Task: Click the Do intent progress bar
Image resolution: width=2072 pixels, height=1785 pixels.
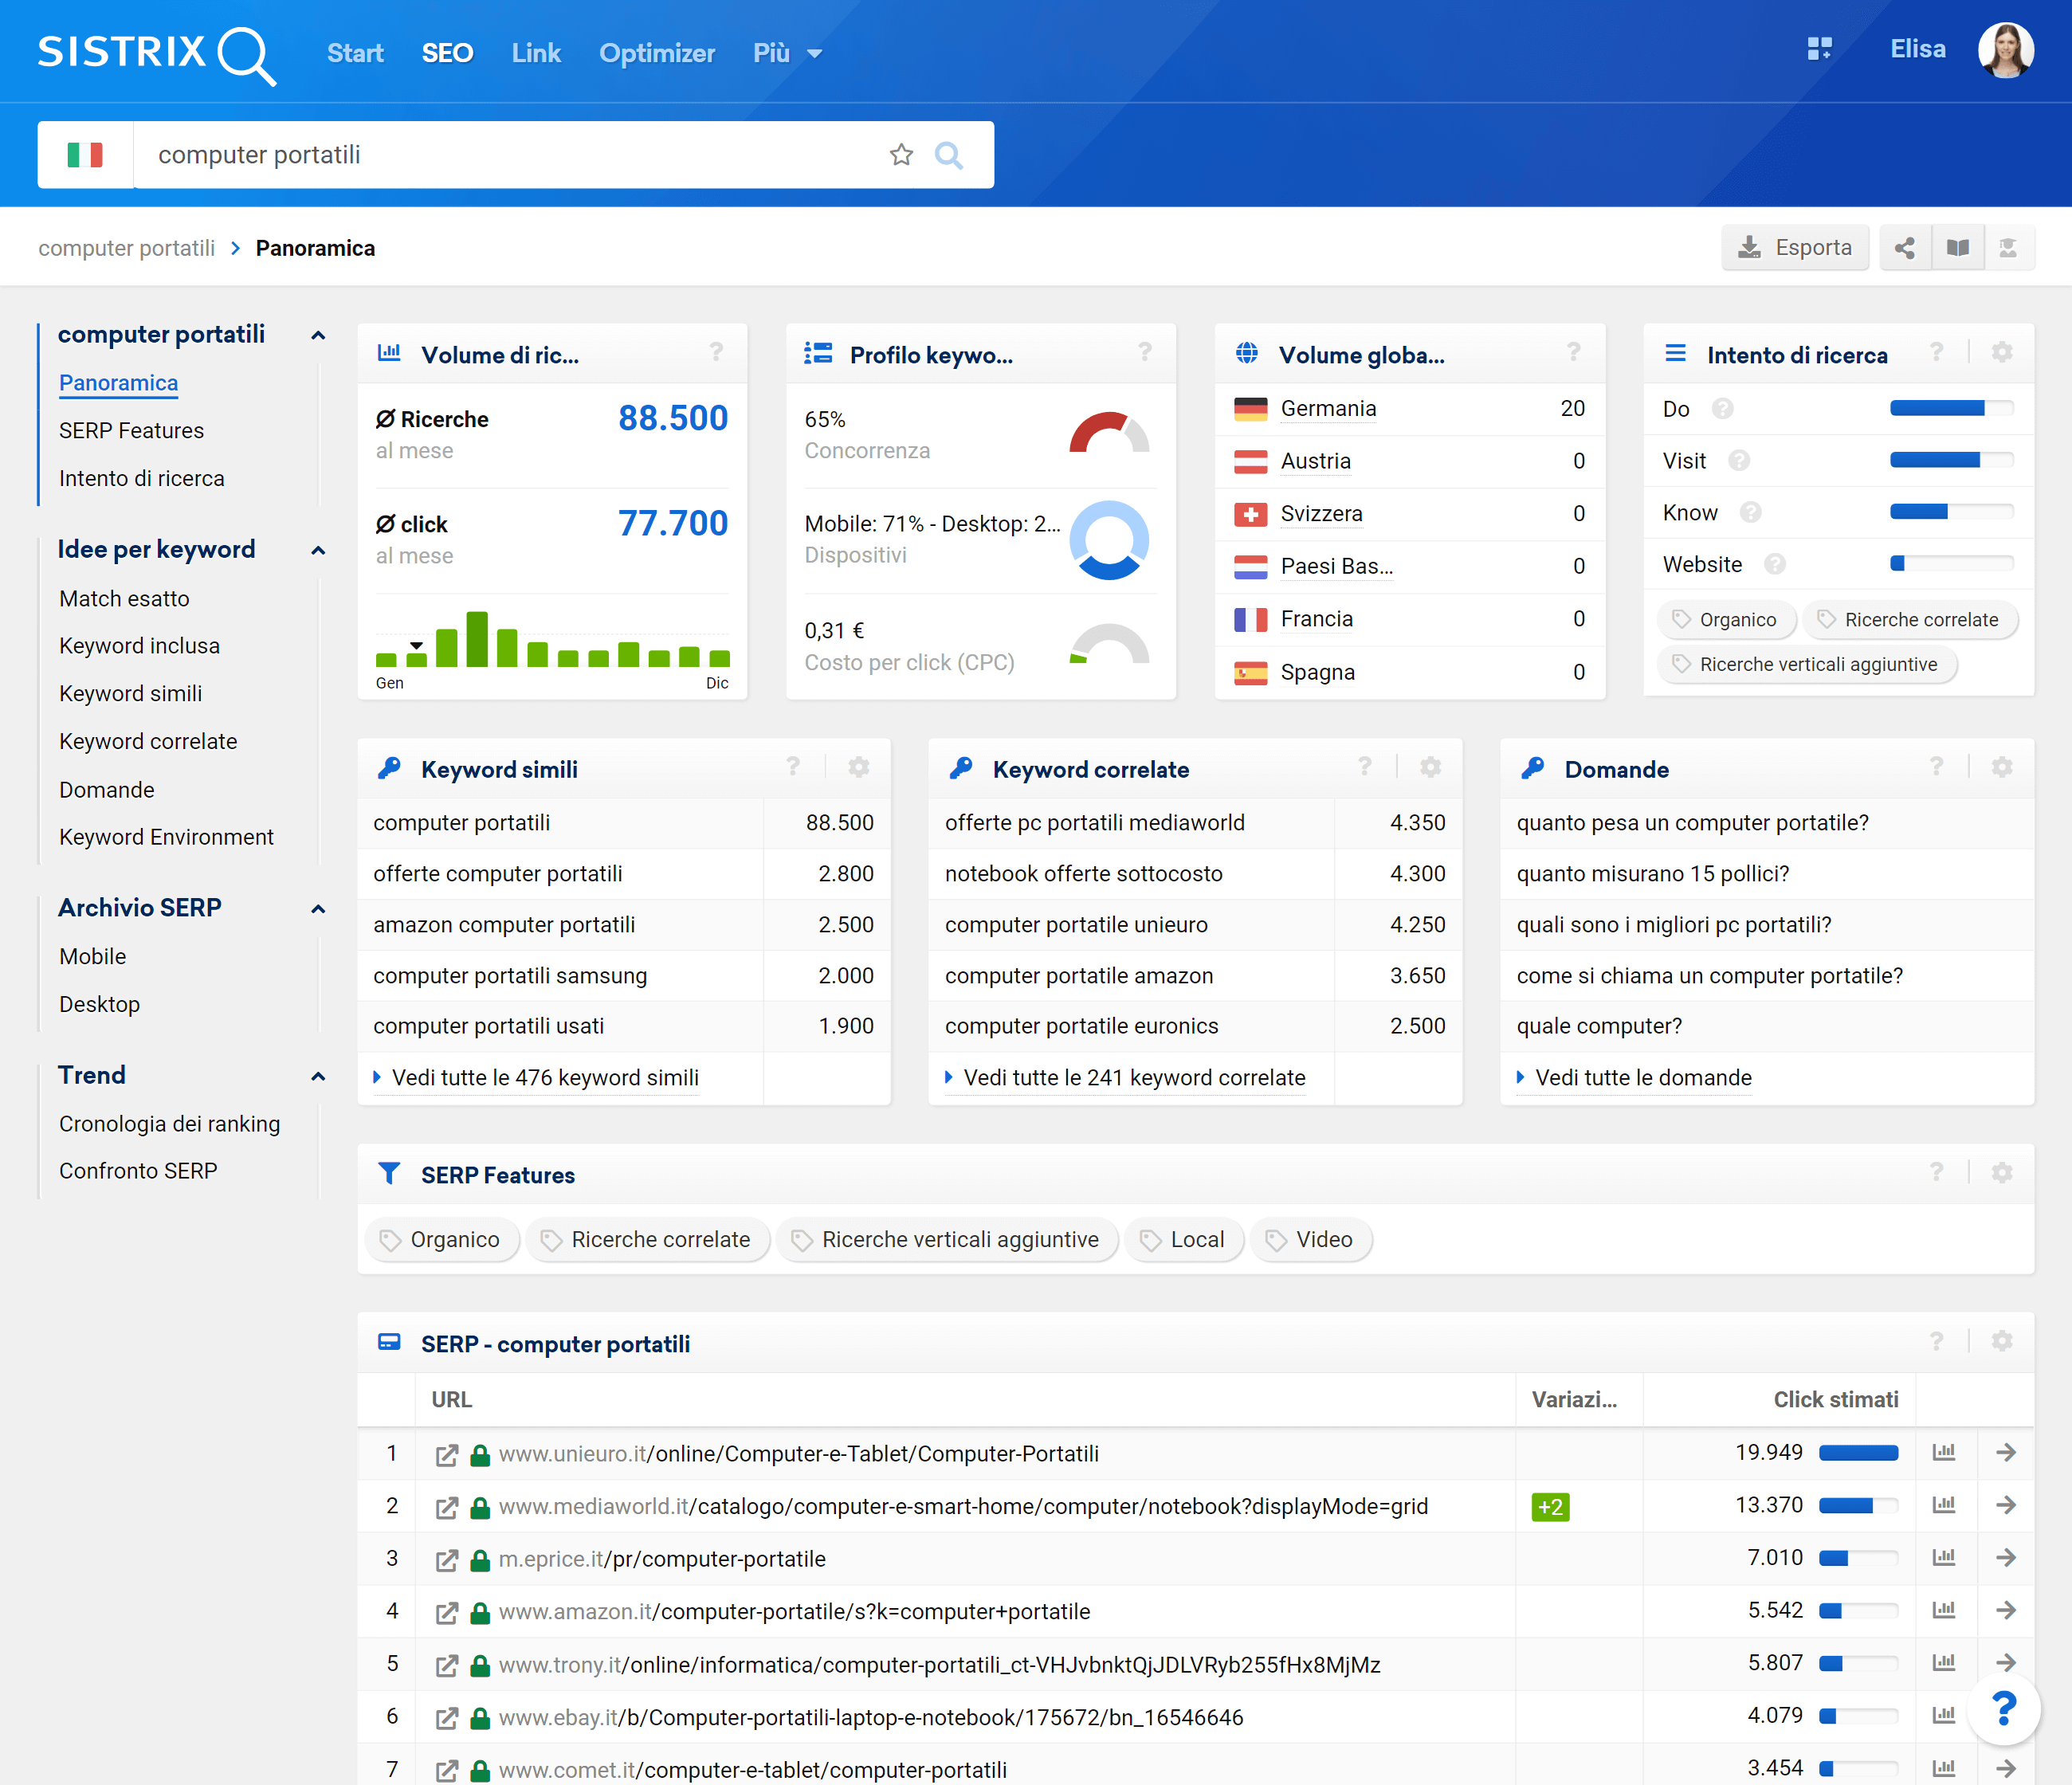Action: 1951,409
